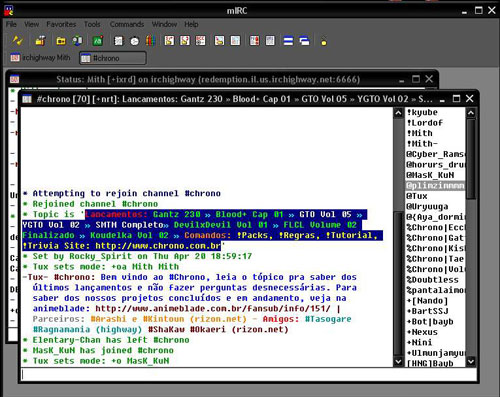Open the Help menu
This screenshot has height=397, width=500.
point(191,24)
